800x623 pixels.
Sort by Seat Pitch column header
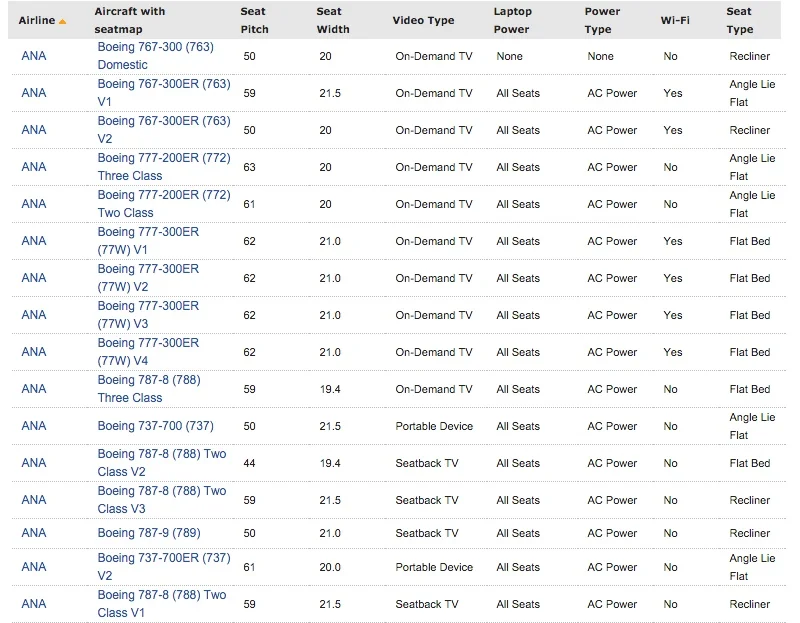click(254, 20)
